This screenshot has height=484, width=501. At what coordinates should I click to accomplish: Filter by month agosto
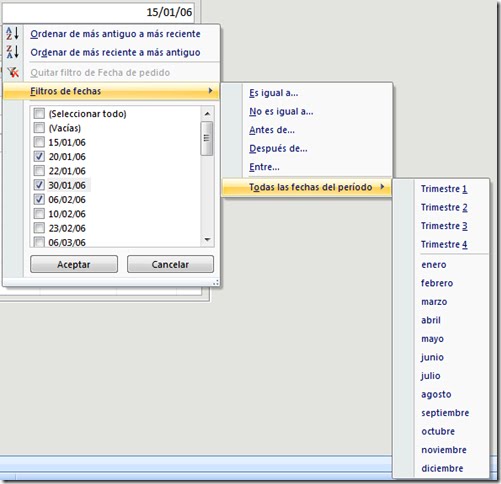click(x=436, y=395)
